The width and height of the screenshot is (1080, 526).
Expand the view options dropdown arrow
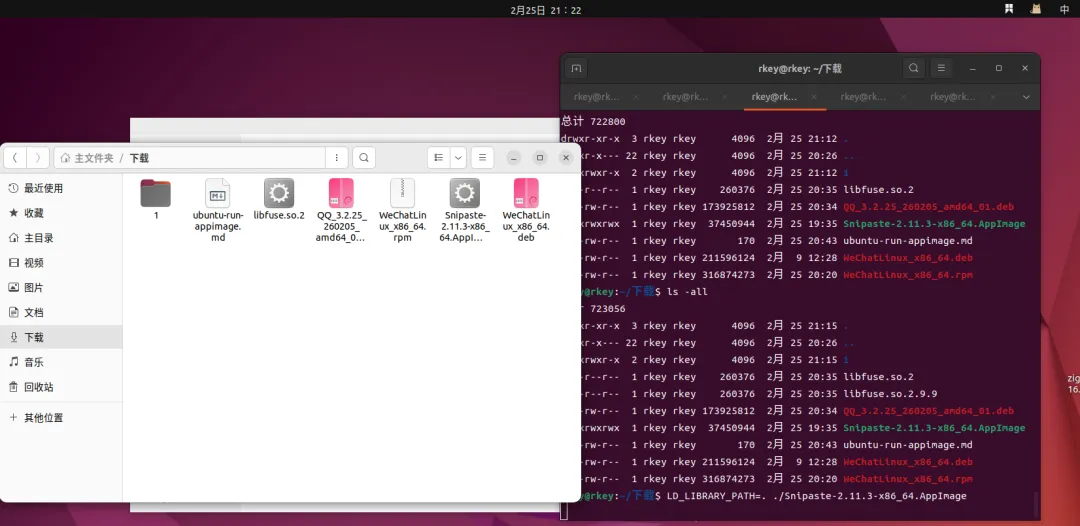[x=458, y=158]
